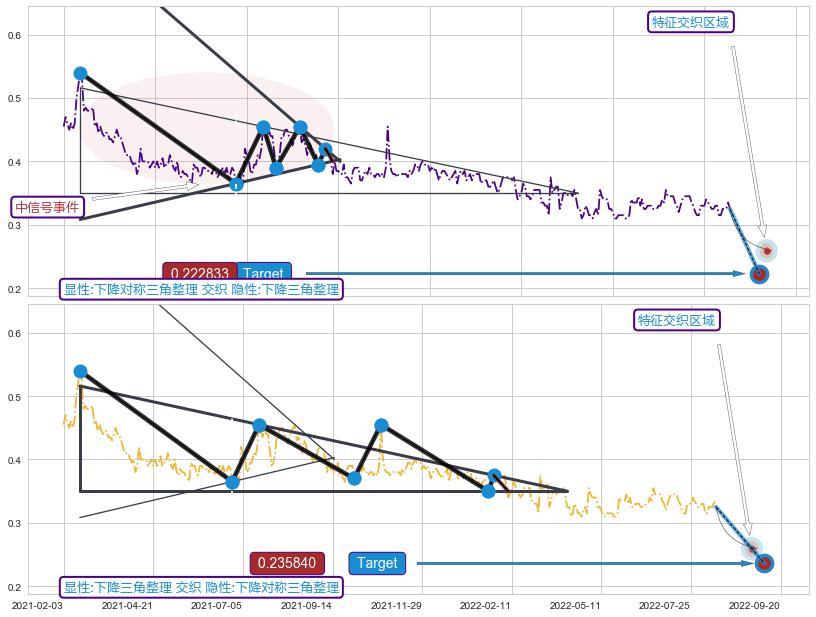The height and width of the screenshot is (617, 816).
Task: Click the 中信号事件 label
Action: pyautogui.click(x=47, y=207)
